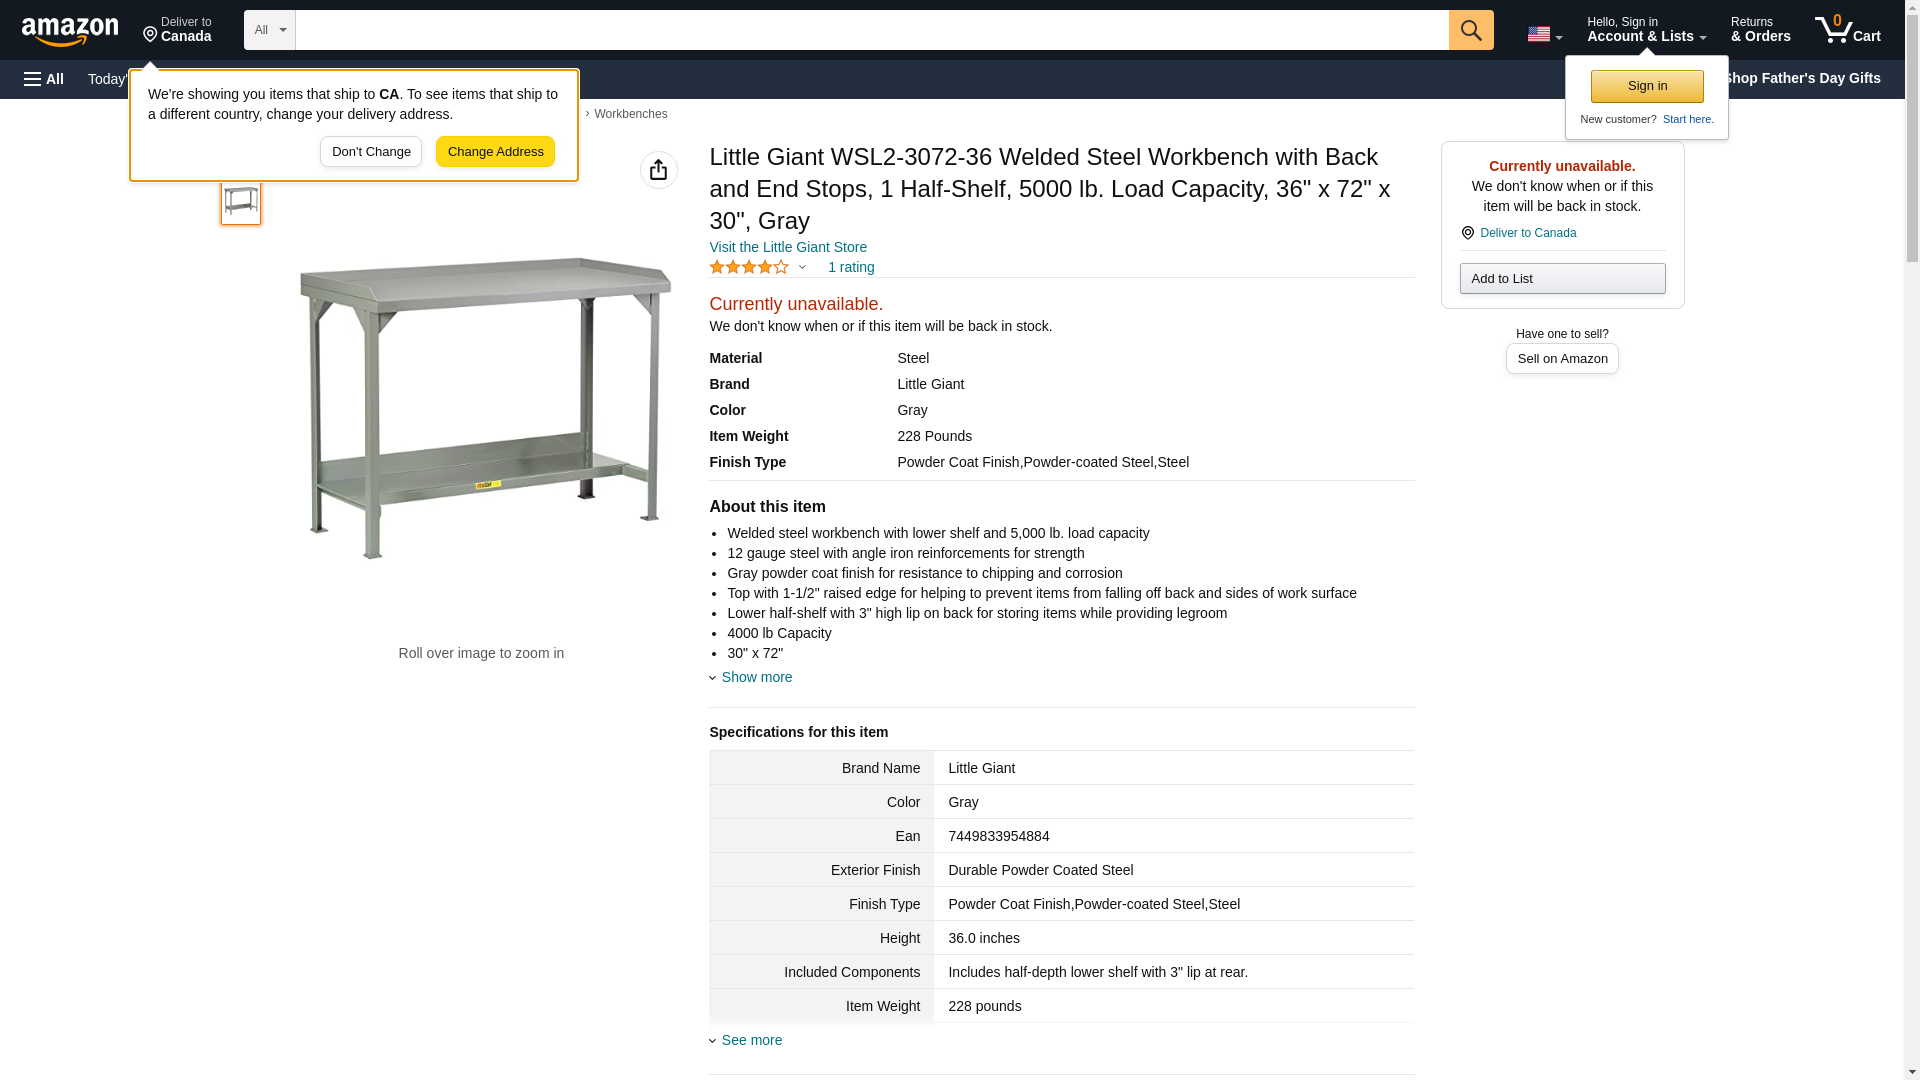The width and height of the screenshot is (1920, 1080).
Task: Click the star rating icons
Action: click(749, 267)
